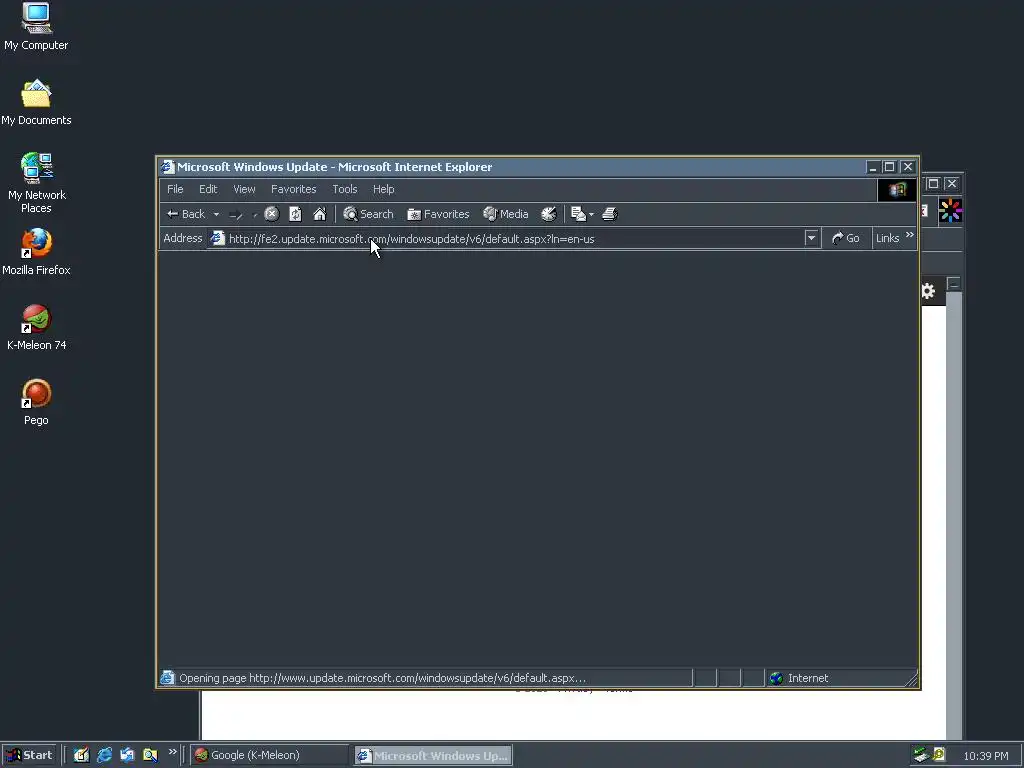Select the Pego desktop shortcut
Viewport: 1024px width, 768px height.
pyautogui.click(x=36, y=403)
